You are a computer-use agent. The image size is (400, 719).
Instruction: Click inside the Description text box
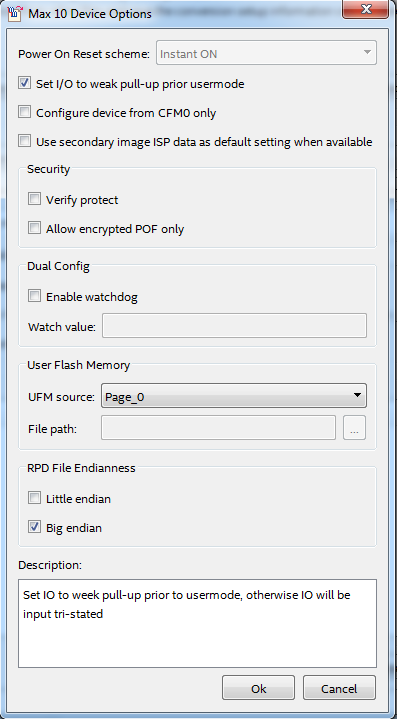(198, 623)
